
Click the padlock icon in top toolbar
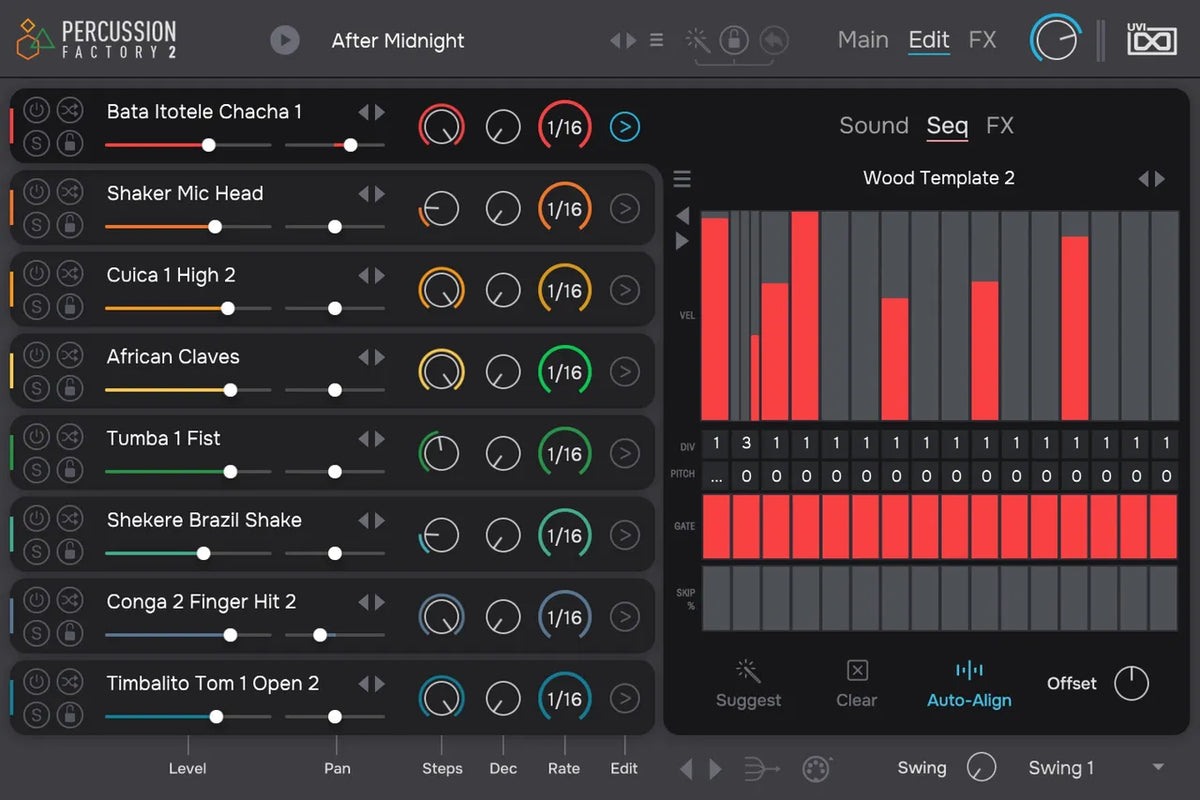point(734,40)
